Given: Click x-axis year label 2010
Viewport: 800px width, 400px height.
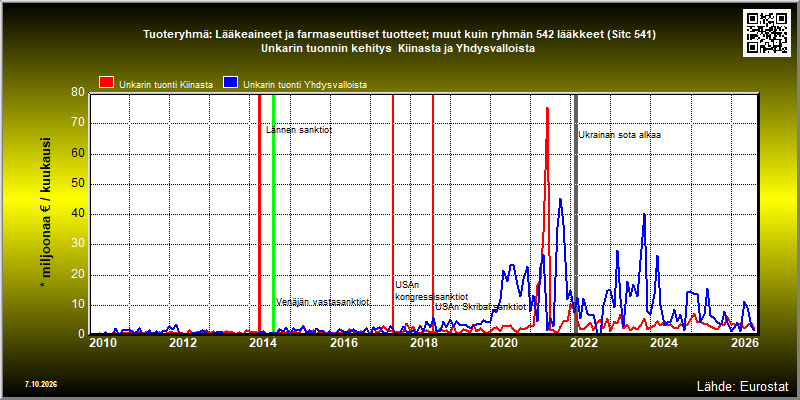Looking at the screenshot, I should (103, 342).
